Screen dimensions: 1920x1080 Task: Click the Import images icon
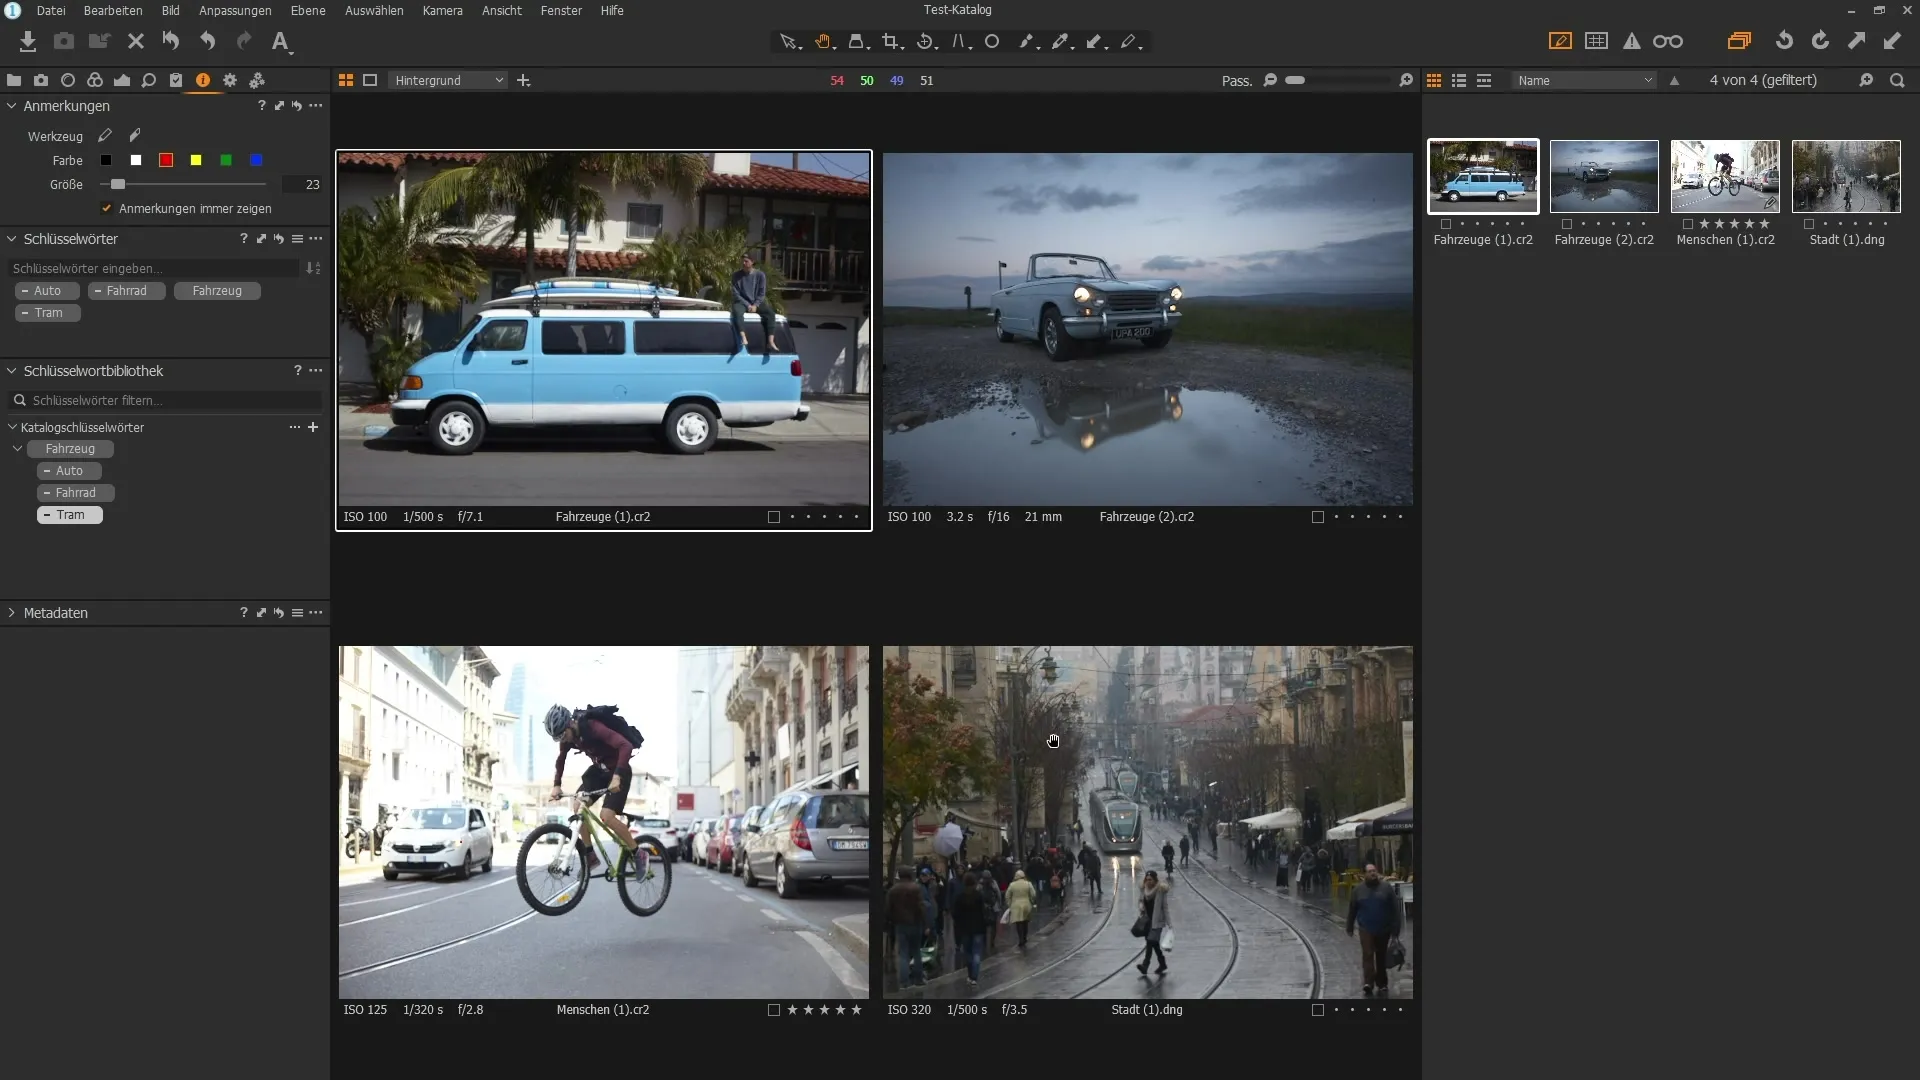tap(28, 42)
